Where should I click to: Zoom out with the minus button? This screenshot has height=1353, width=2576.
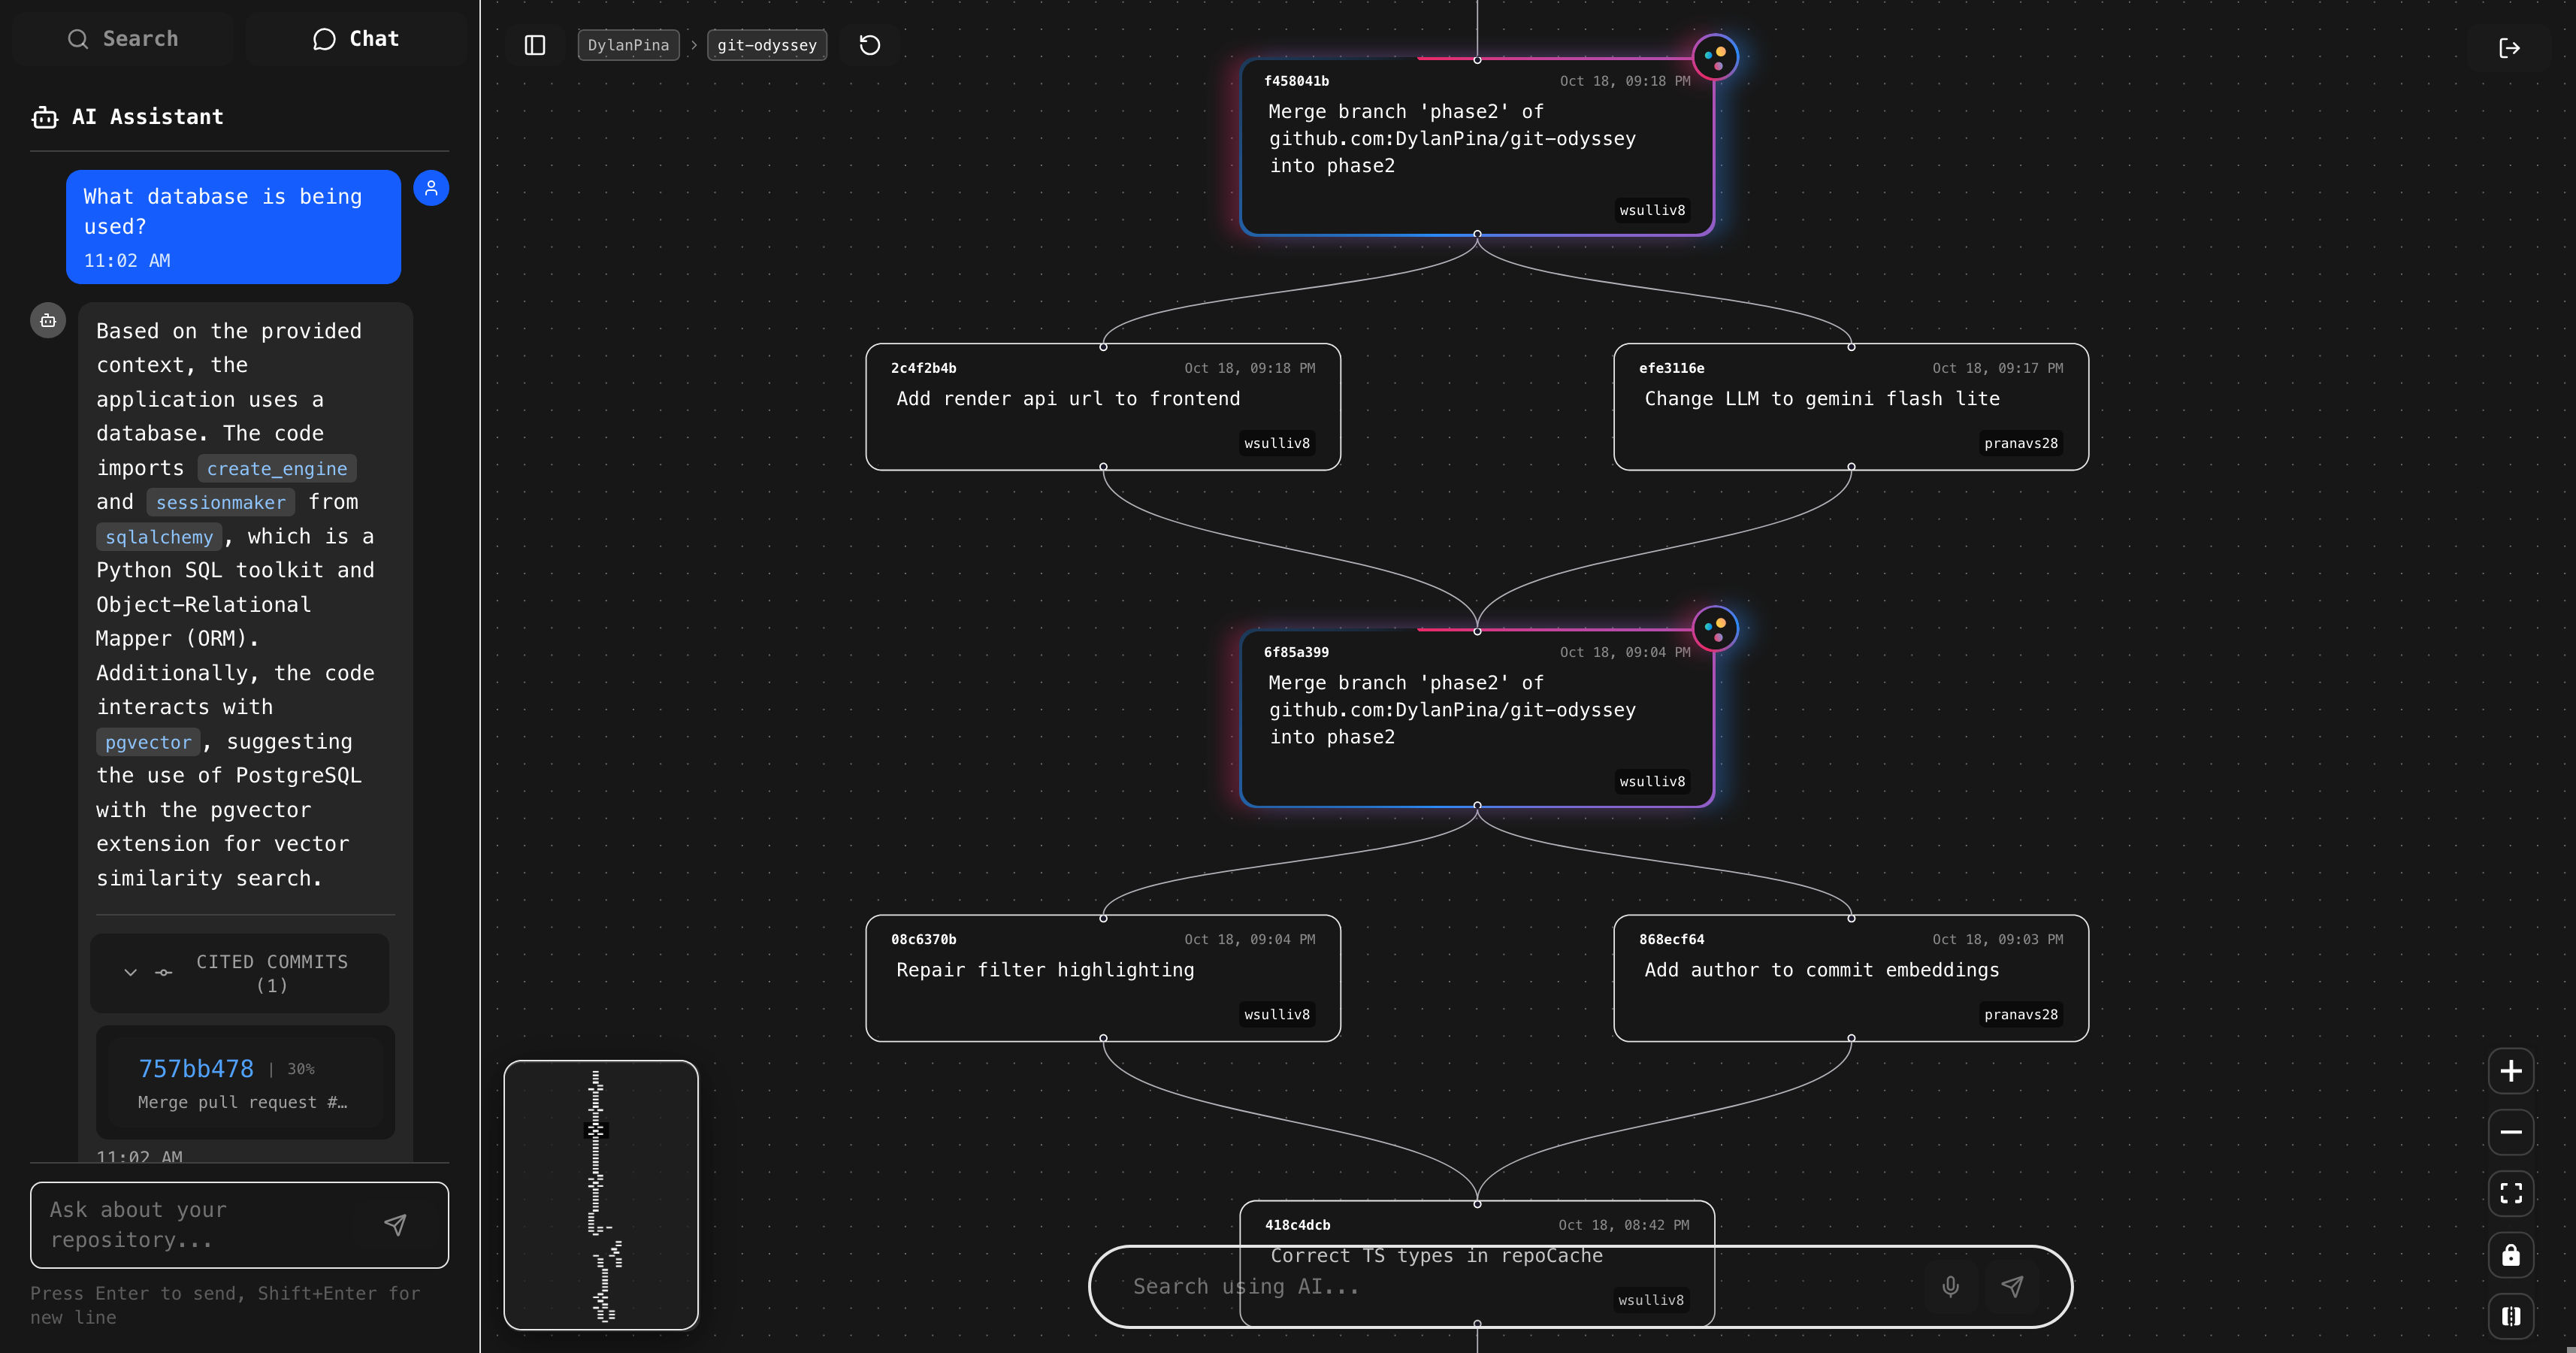click(x=2510, y=1132)
